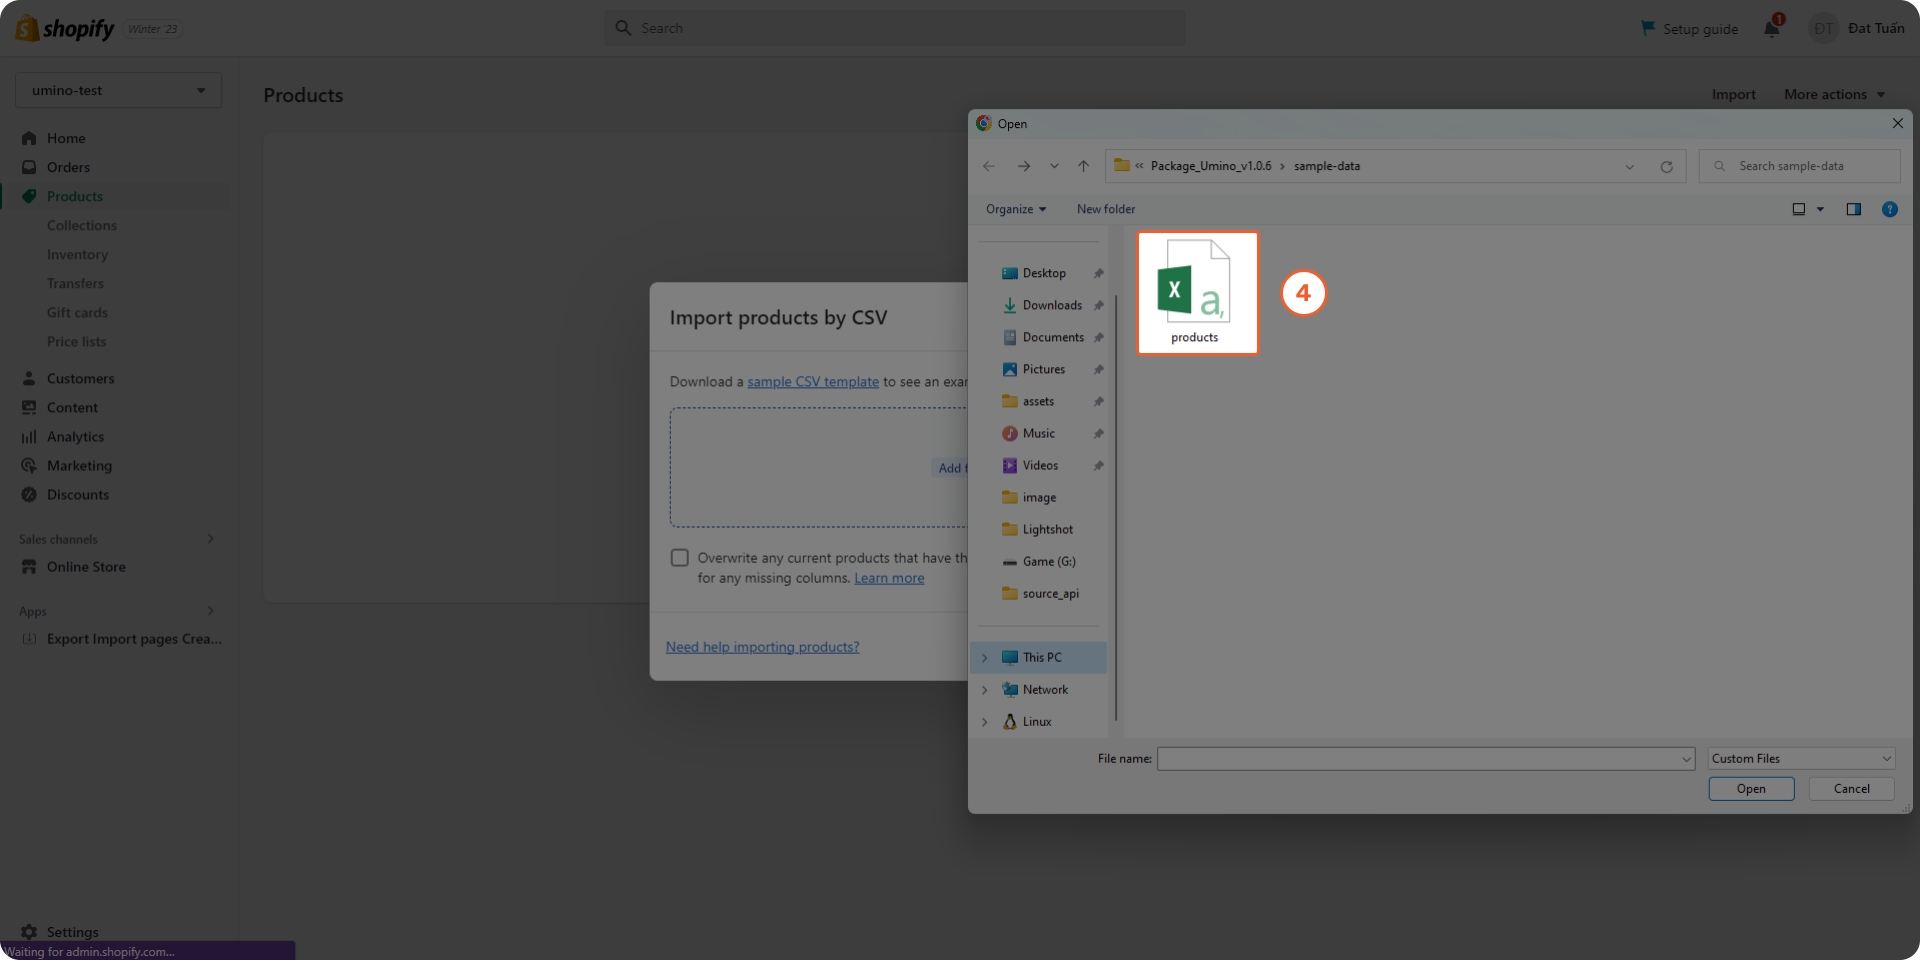
Task: Toggle the preview pane icon
Action: click(1853, 209)
